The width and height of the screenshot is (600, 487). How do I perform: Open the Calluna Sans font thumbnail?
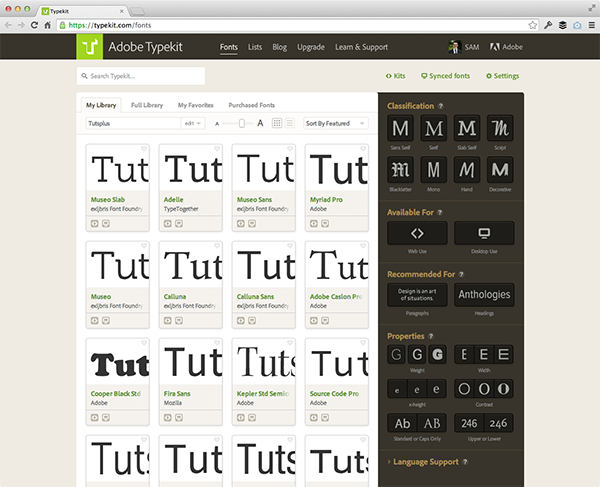pyautogui.click(x=264, y=265)
